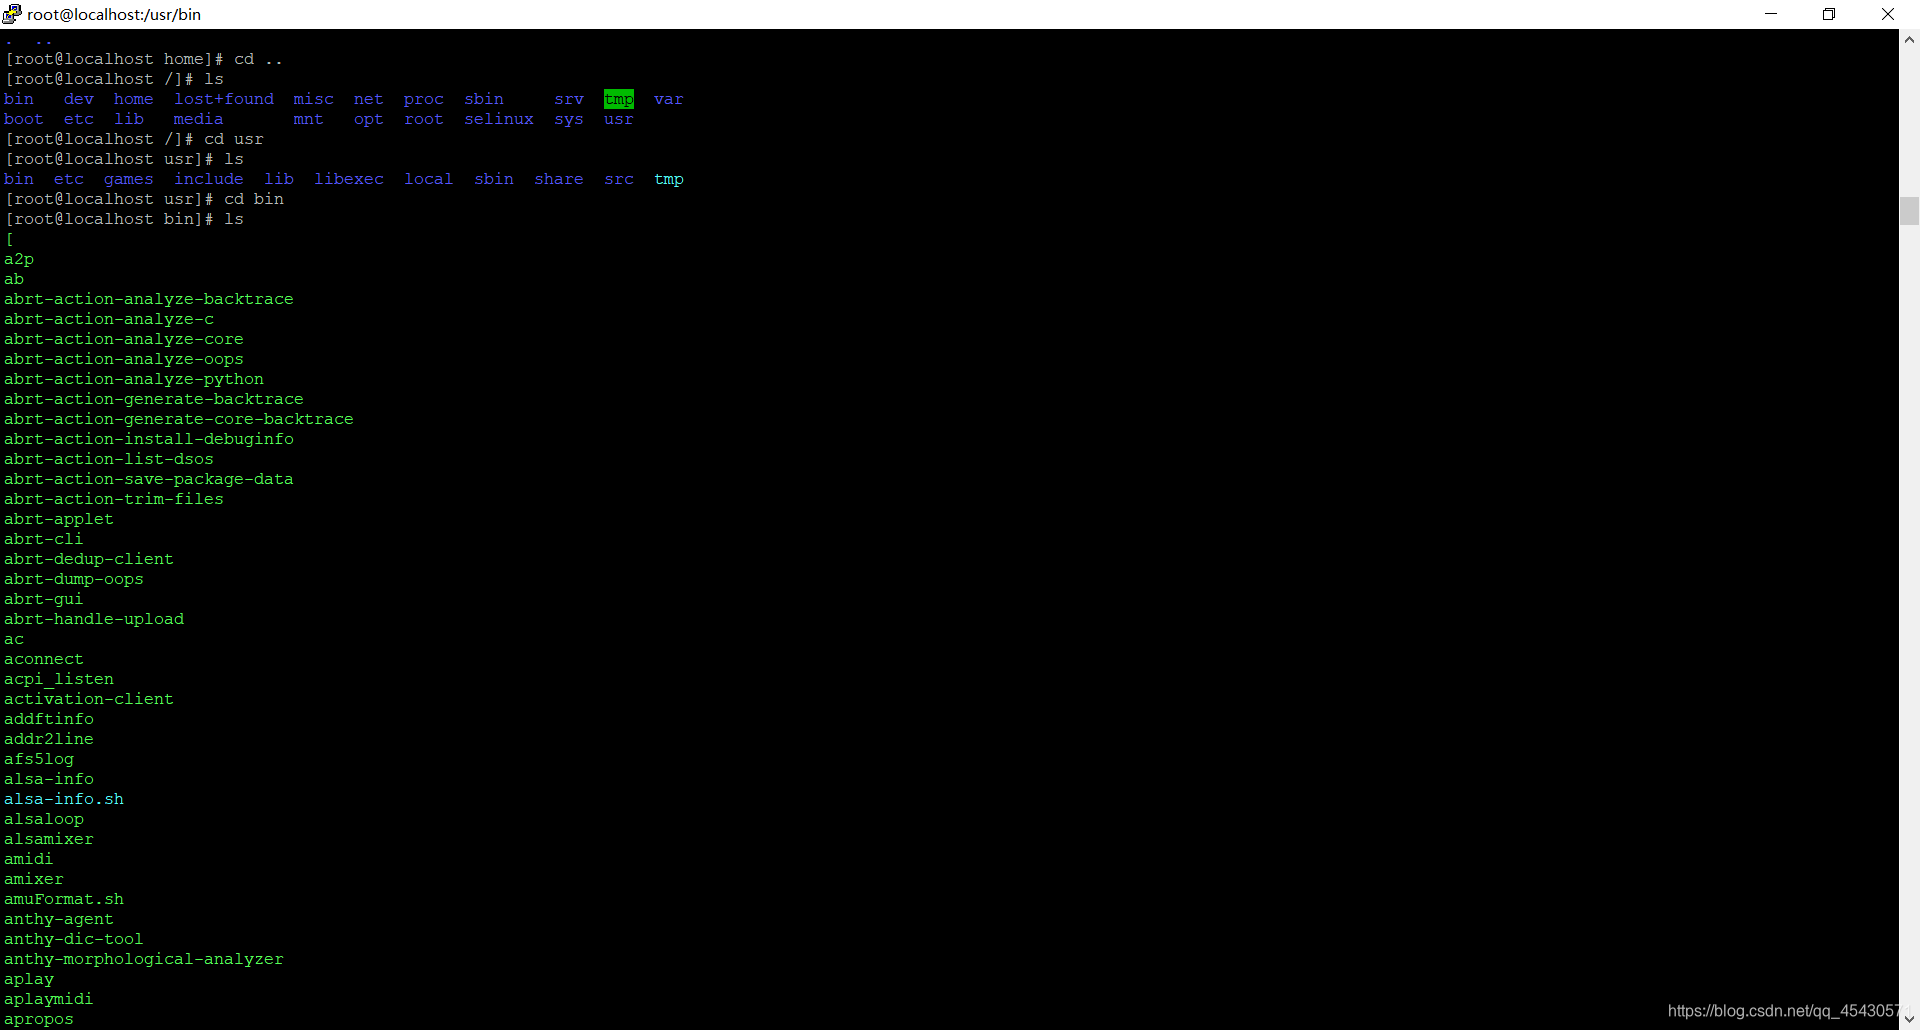Close the root@localhost terminal window
This screenshot has width=1920, height=1030.
tap(1888, 14)
